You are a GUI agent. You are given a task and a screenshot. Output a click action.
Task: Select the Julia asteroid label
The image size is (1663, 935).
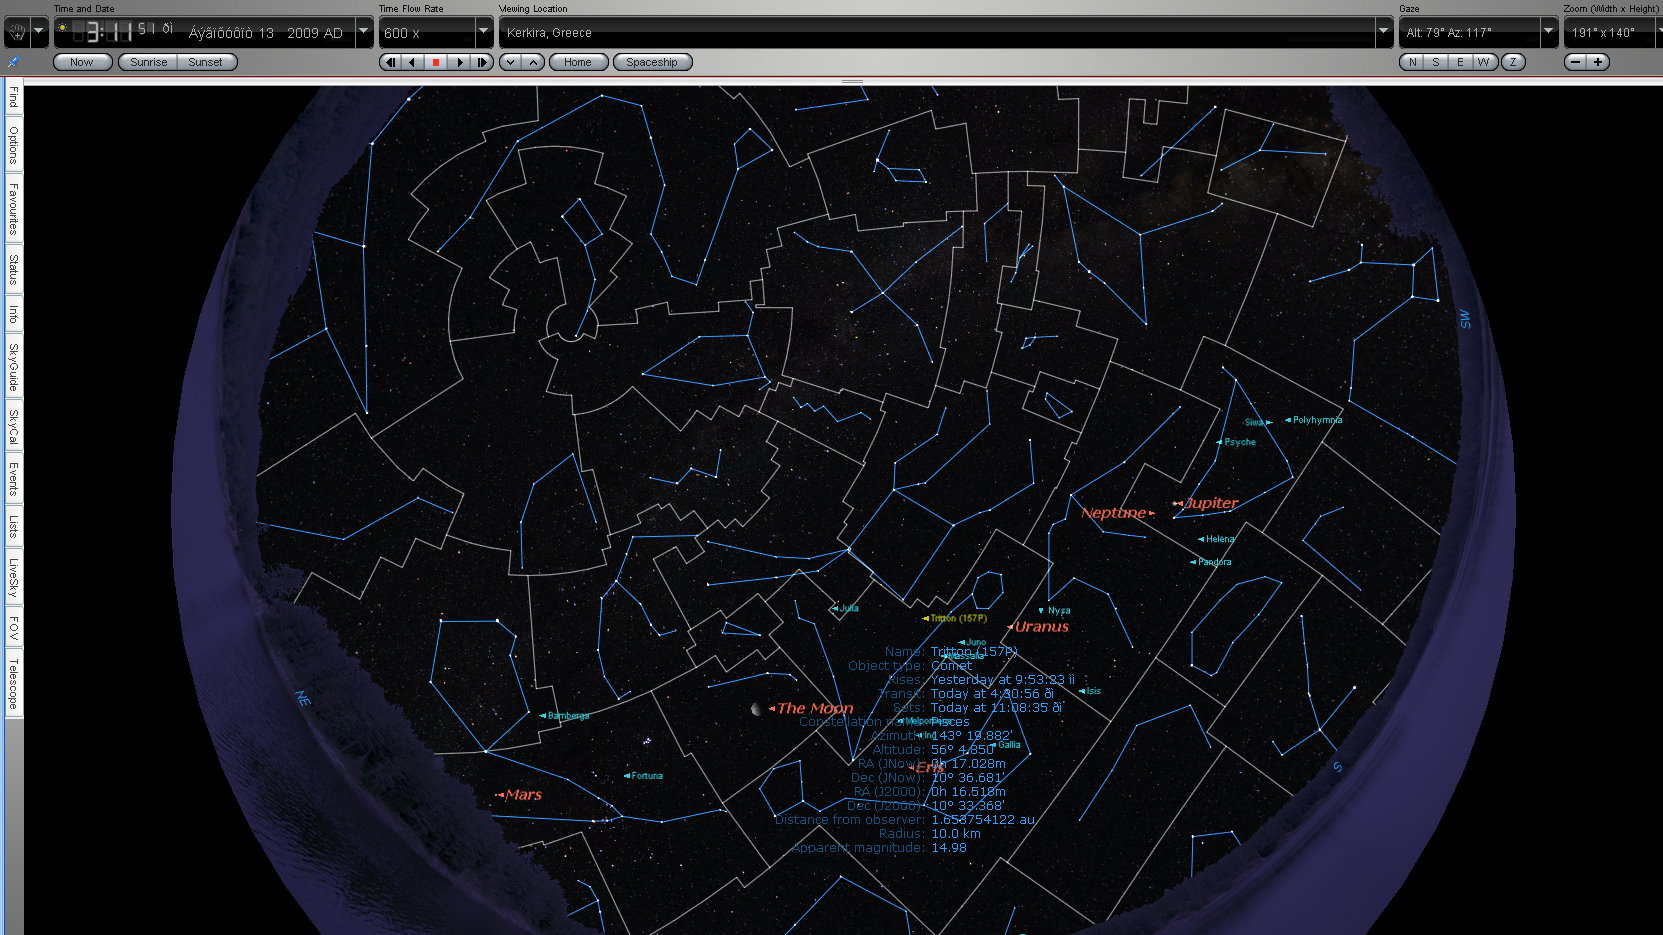[x=848, y=608]
